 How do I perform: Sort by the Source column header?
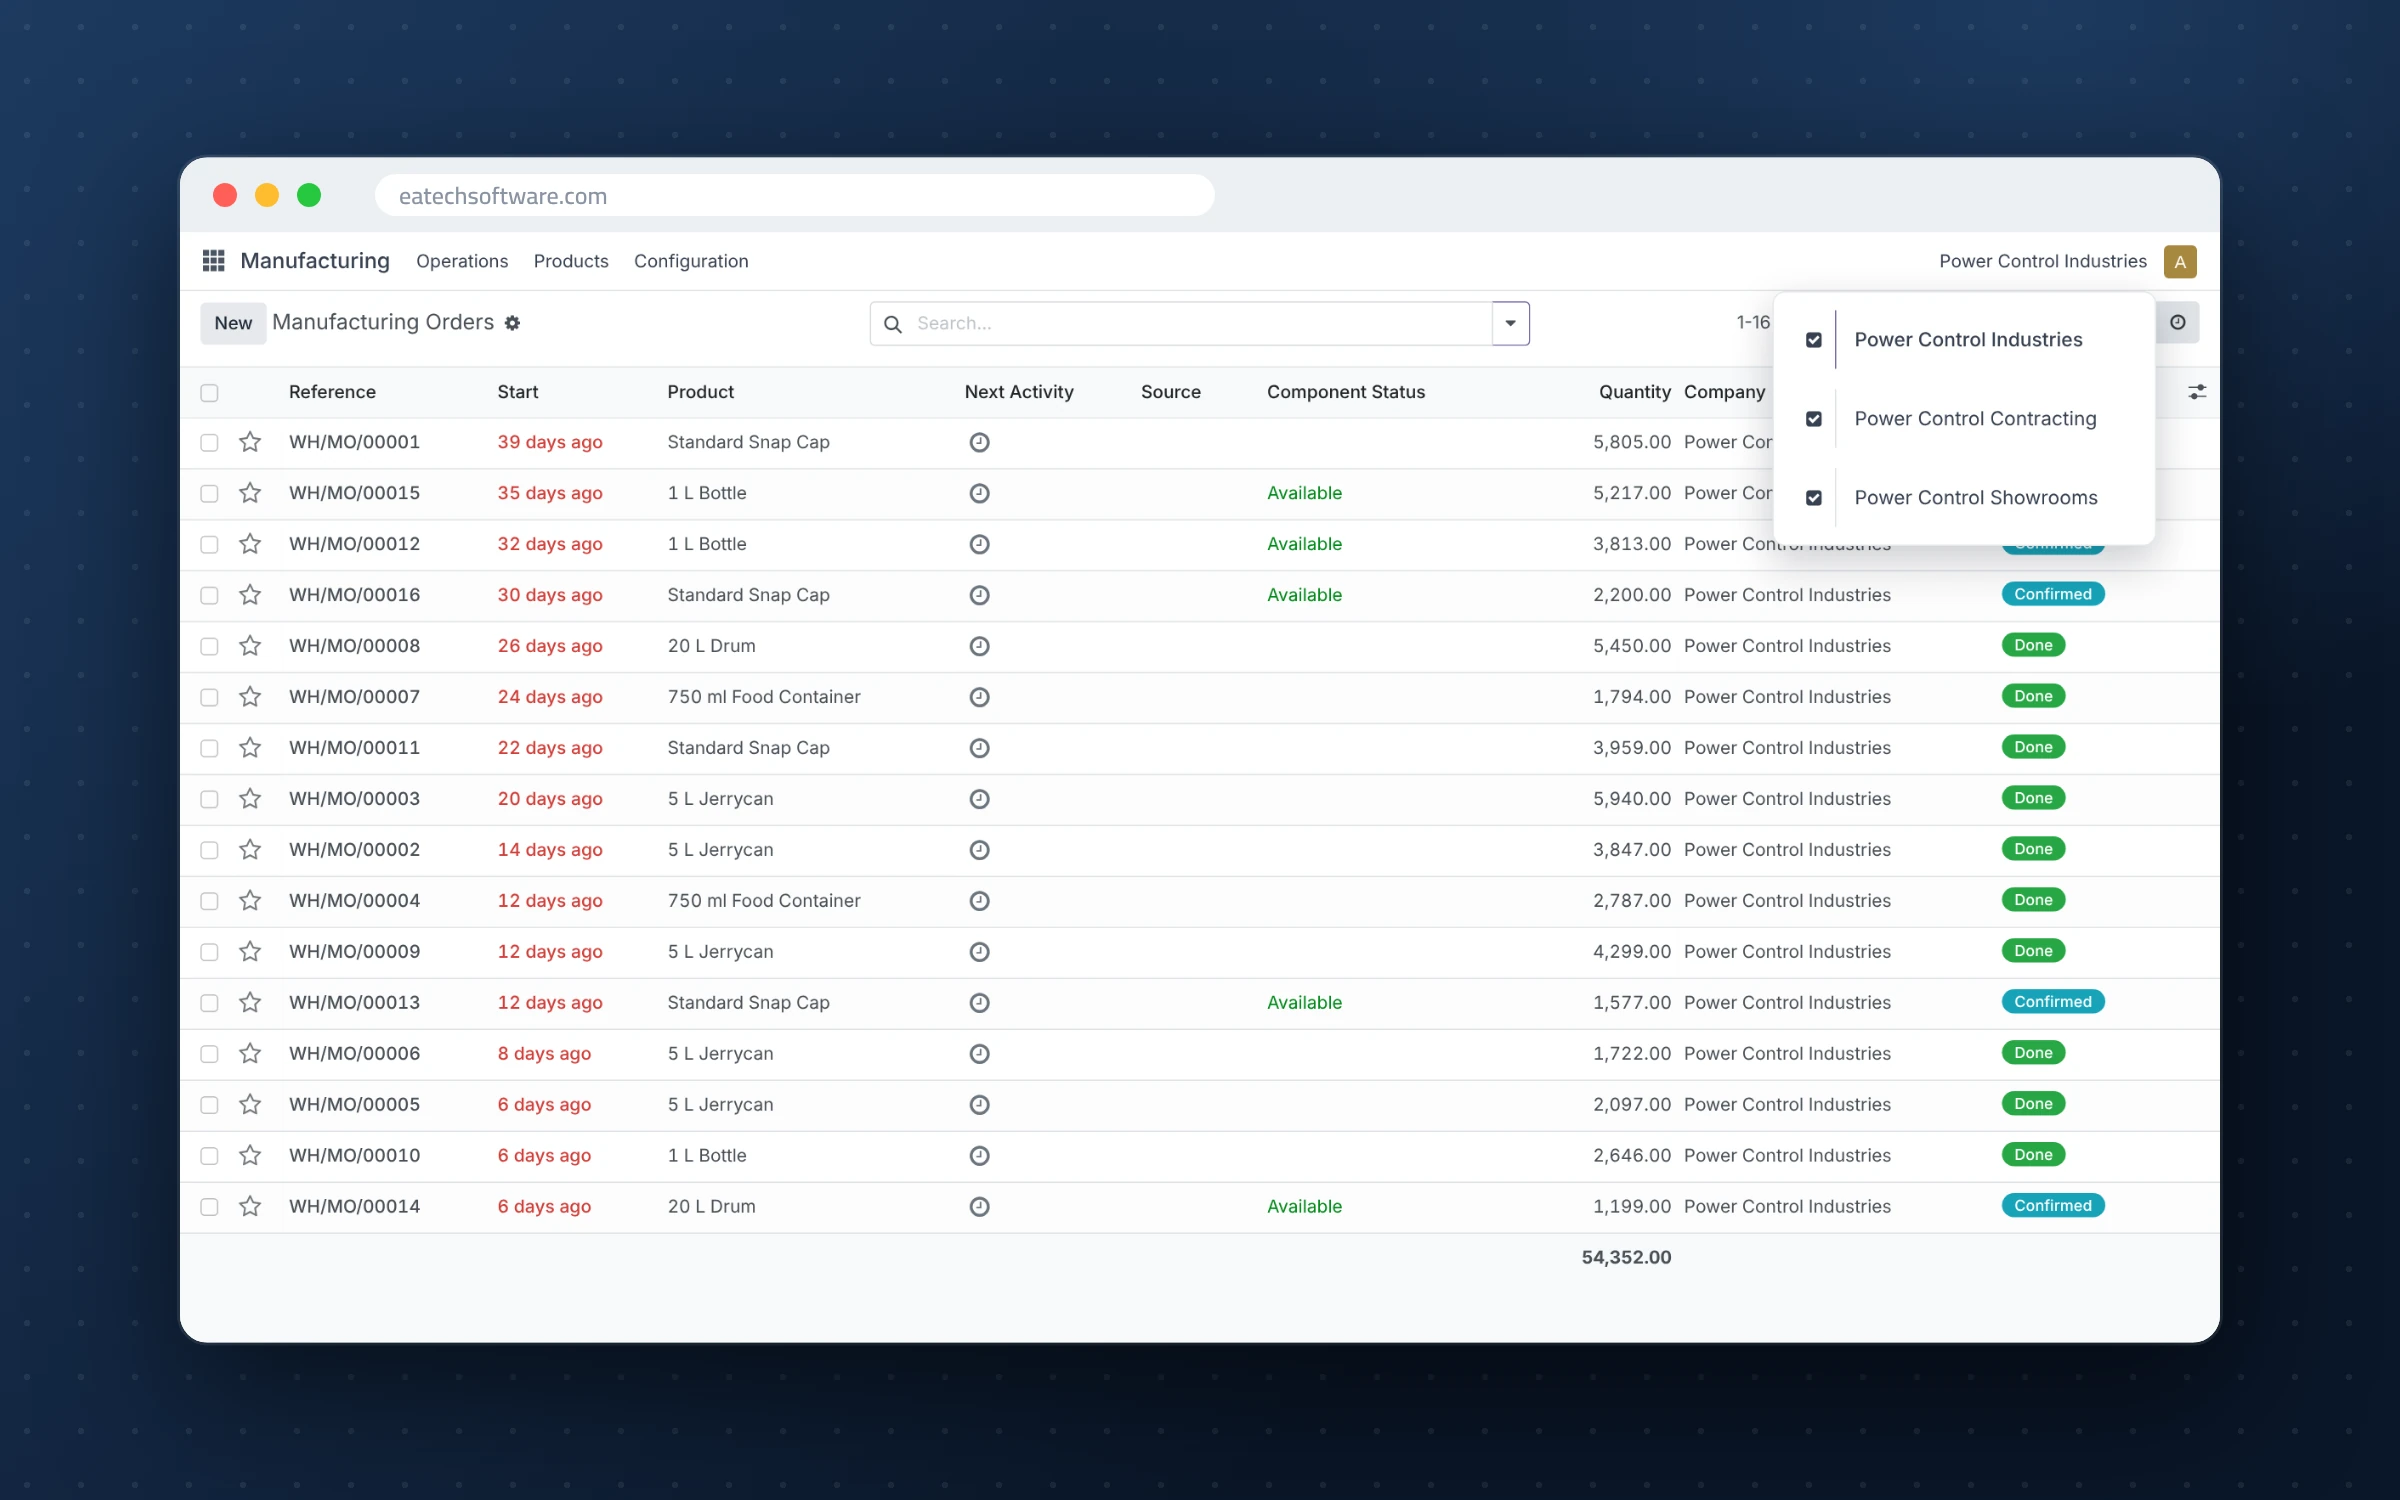coord(1171,392)
